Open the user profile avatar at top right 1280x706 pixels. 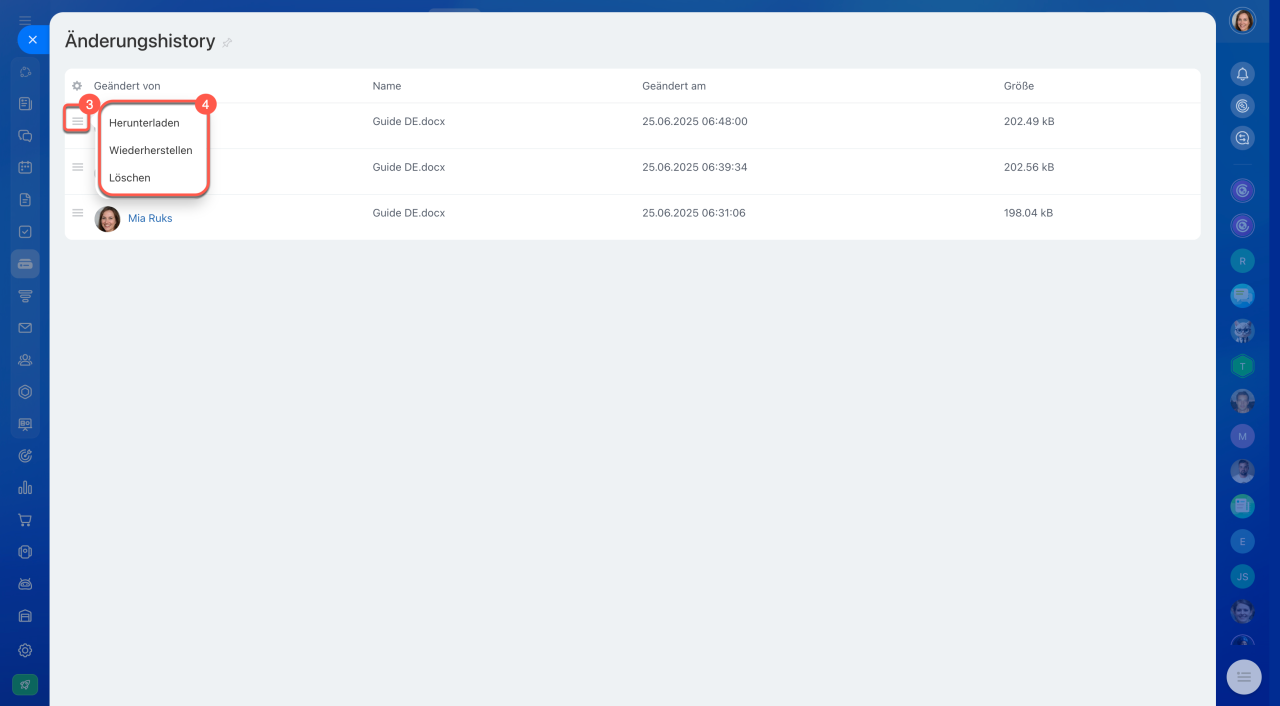1242,21
